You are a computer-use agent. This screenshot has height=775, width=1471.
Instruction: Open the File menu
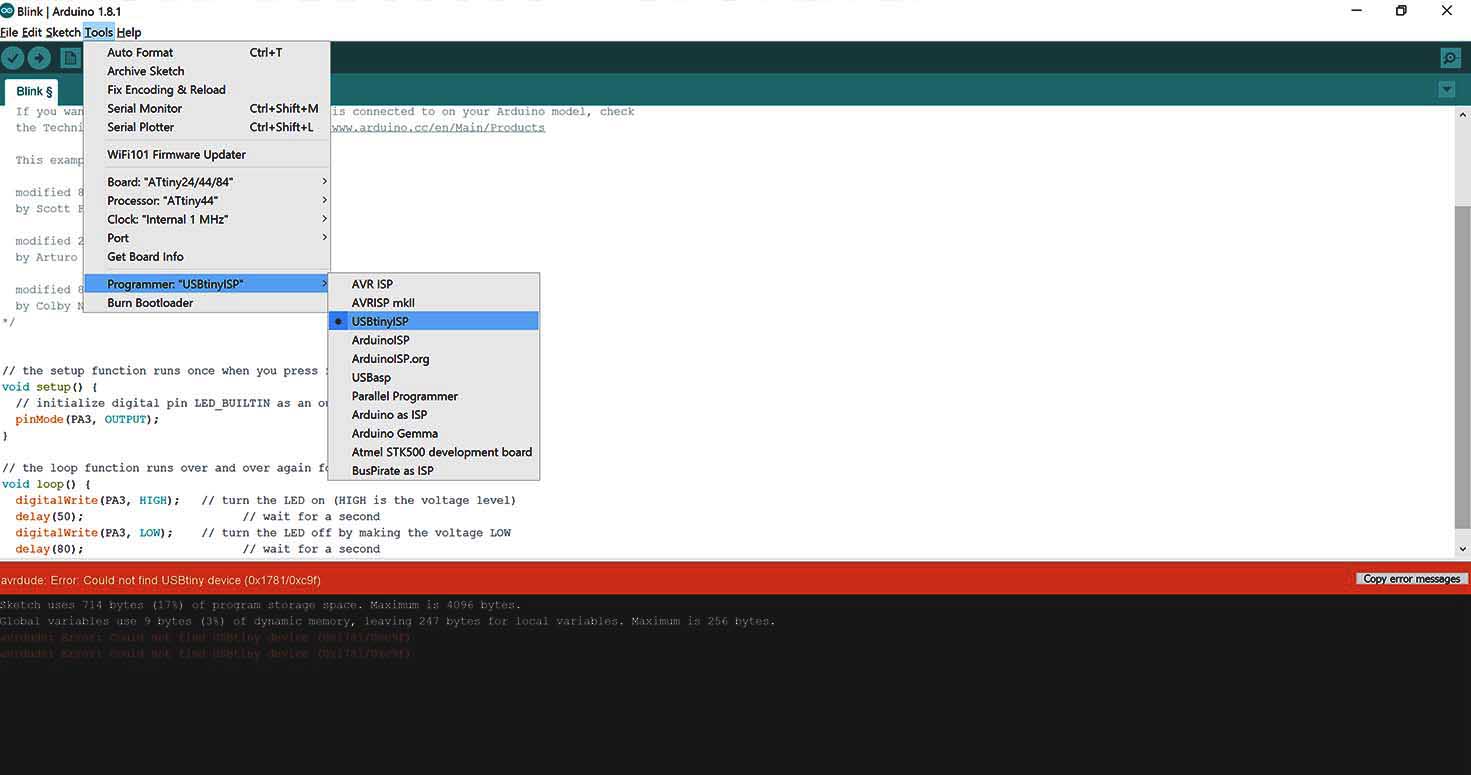point(9,32)
